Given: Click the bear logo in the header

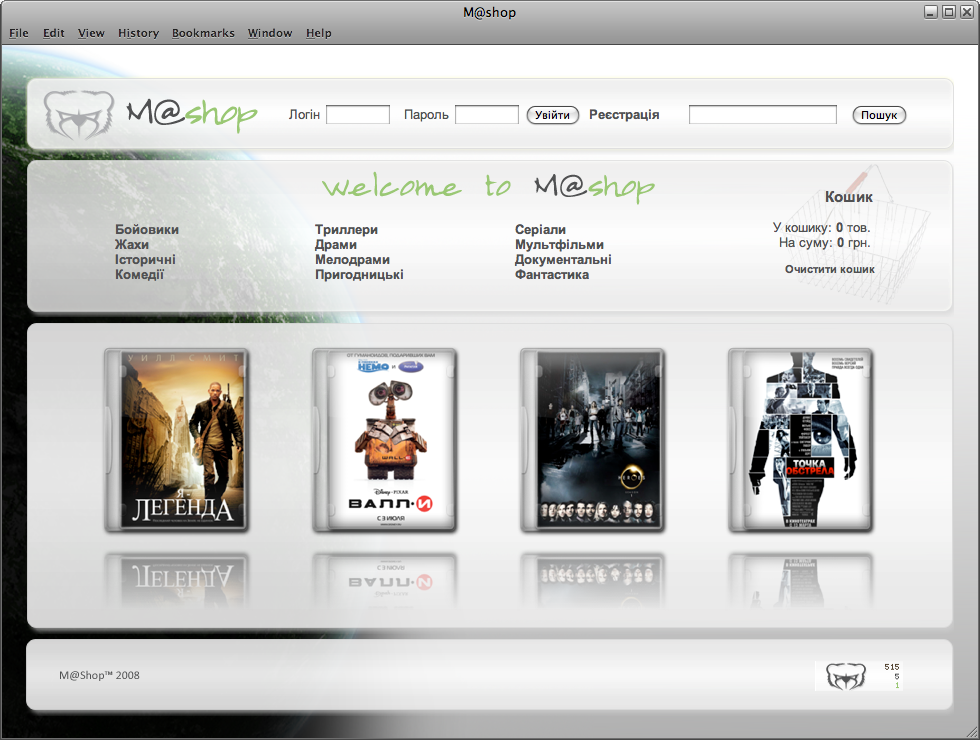Looking at the screenshot, I should (79, 114).
